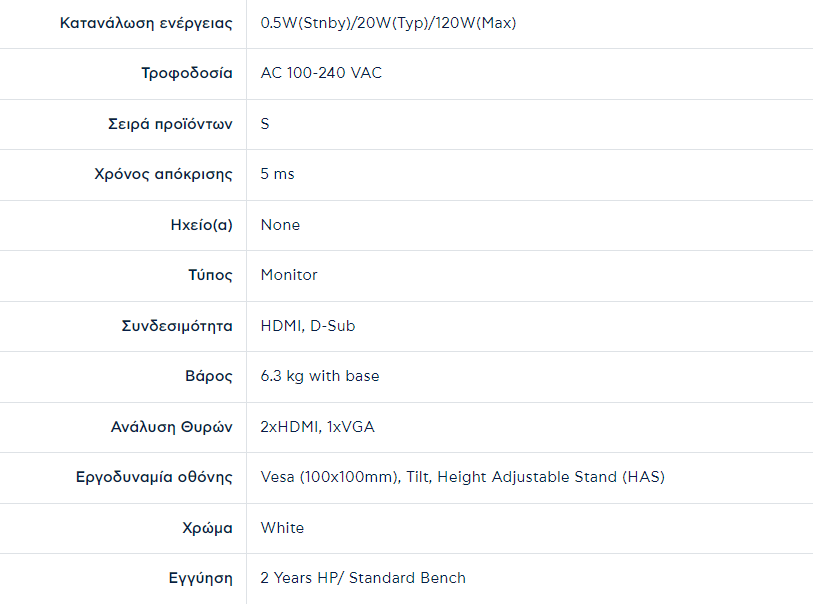
Task: Click the "6.3 kg with base" weight value
Action: [x=320, y=376]
